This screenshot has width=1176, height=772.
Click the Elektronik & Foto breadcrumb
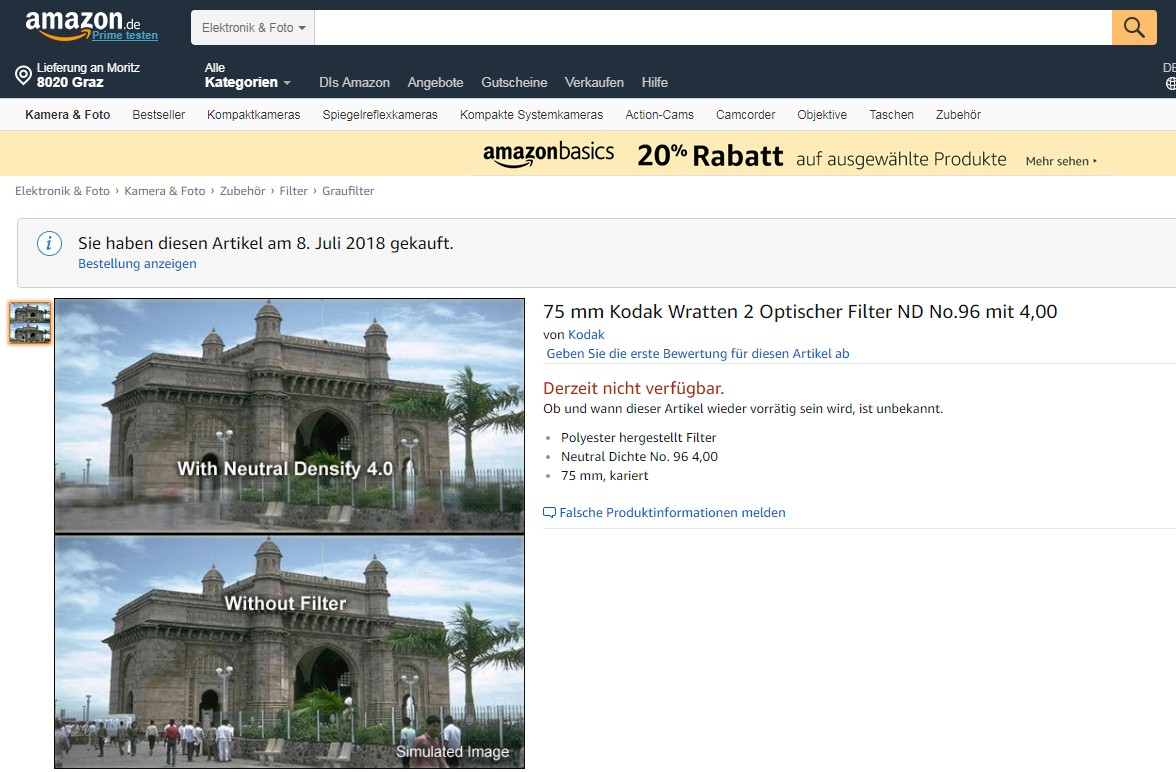tap(62, 191)
